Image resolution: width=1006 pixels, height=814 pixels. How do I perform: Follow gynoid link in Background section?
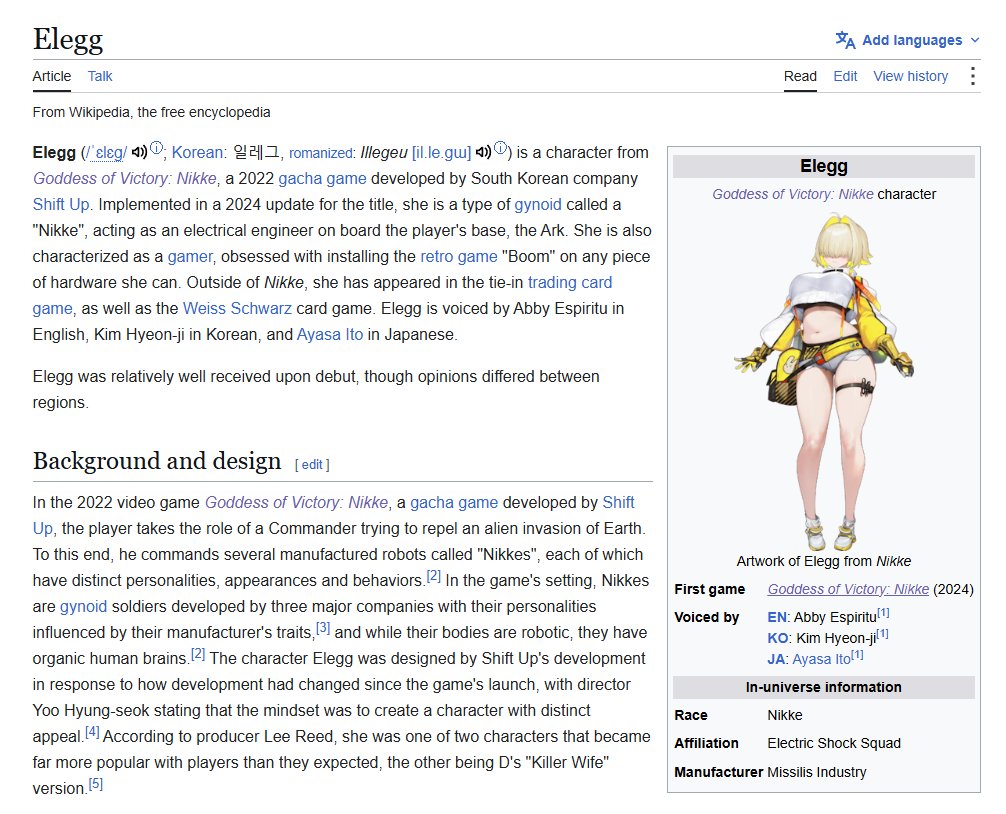(83, 606)
